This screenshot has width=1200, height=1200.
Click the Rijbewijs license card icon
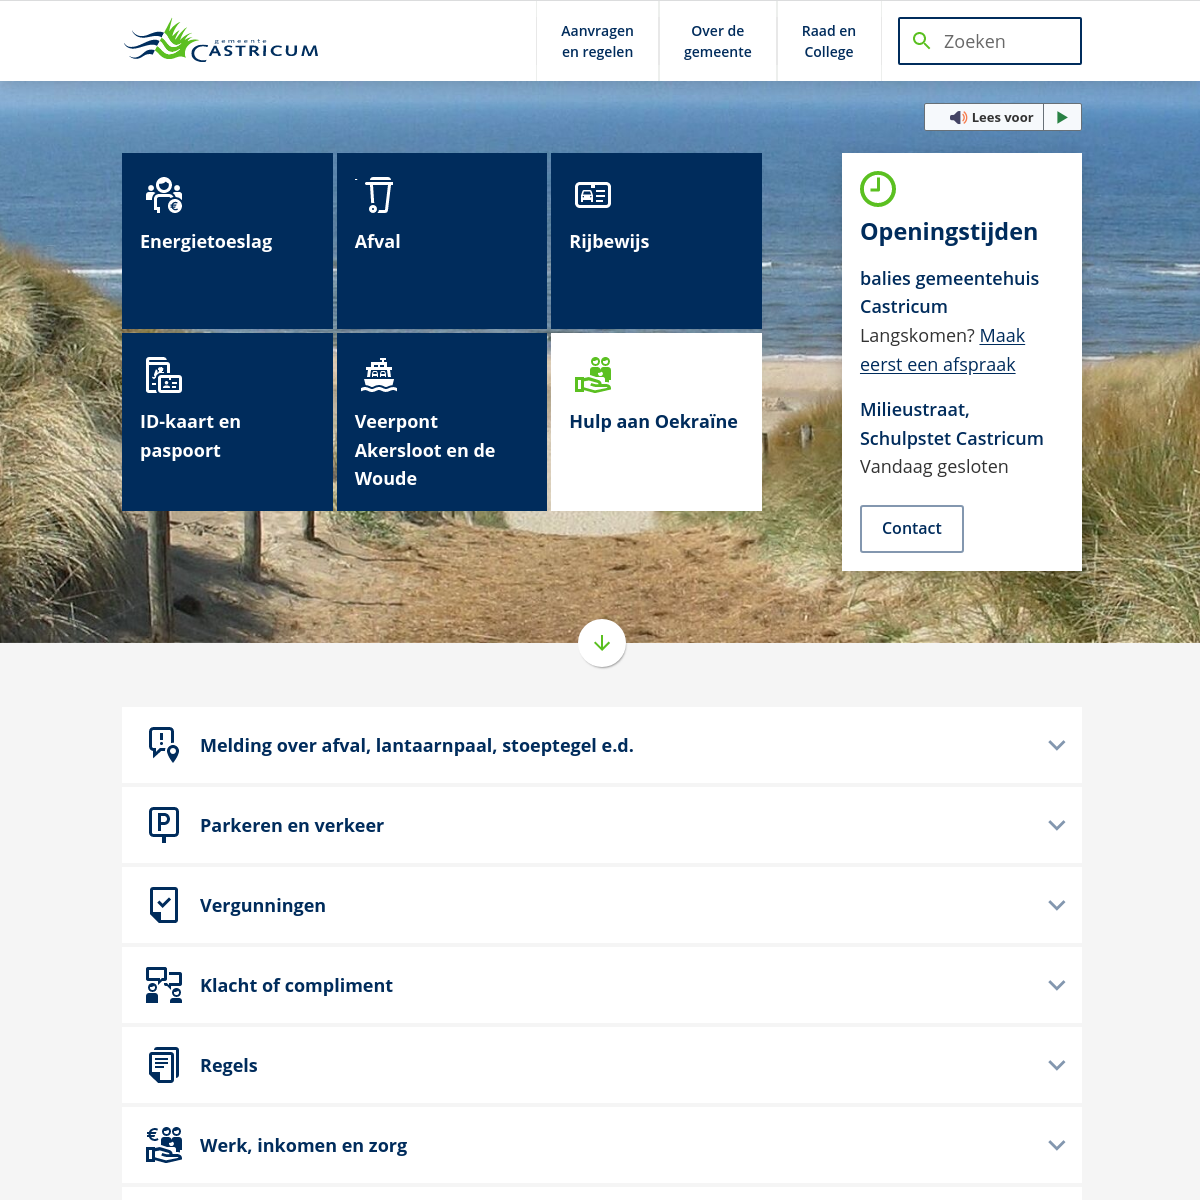[x=593, y=195]
